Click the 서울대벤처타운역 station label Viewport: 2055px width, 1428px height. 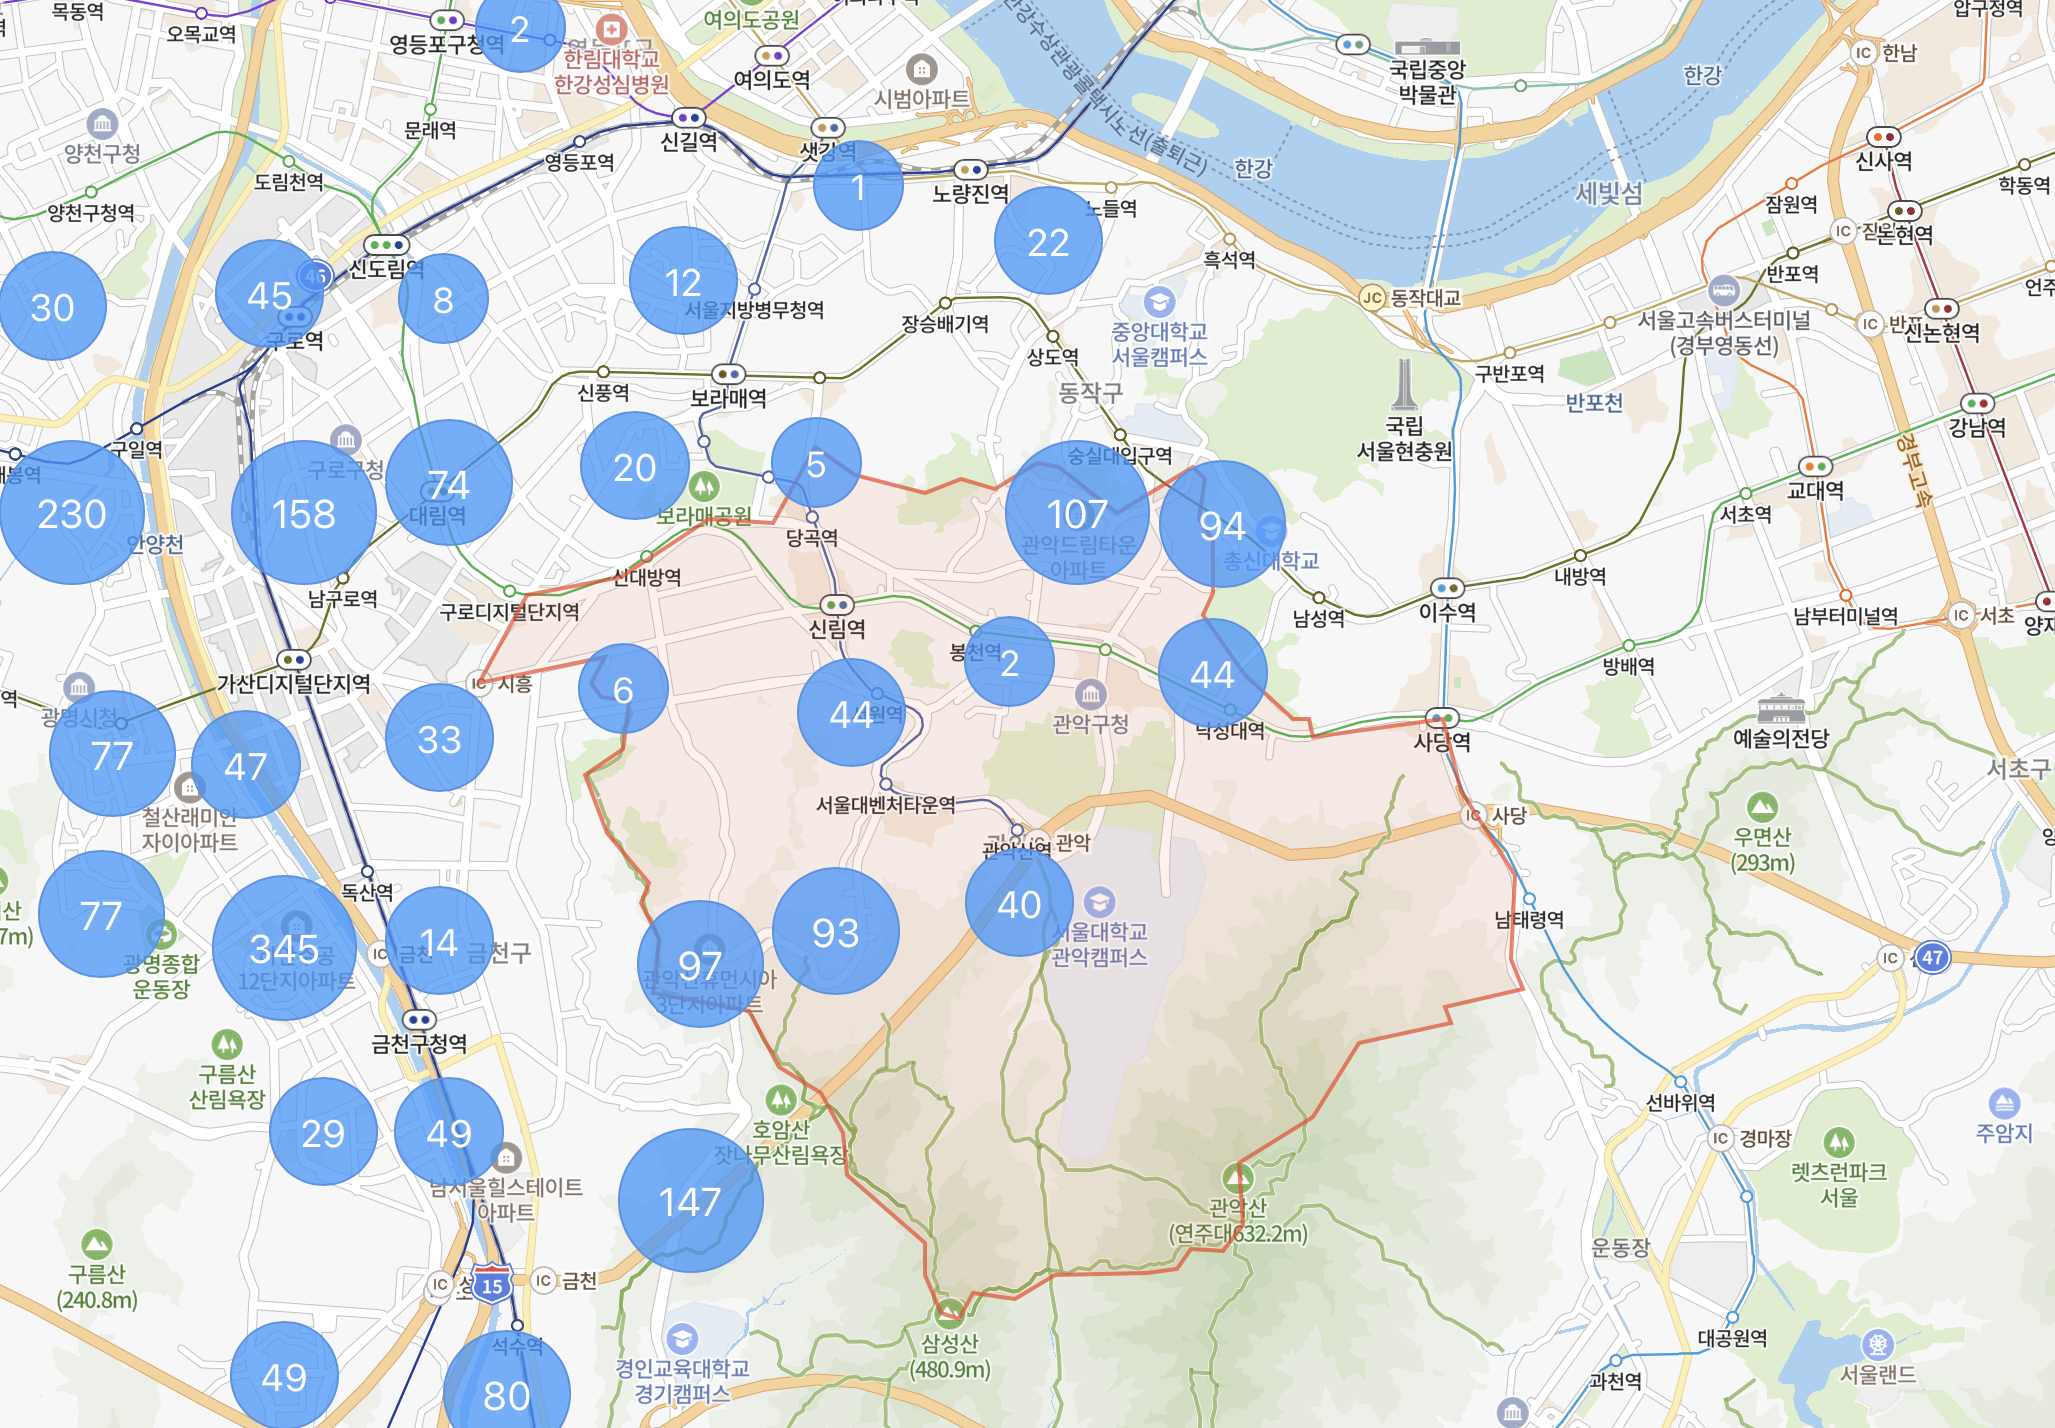[885, 804]
